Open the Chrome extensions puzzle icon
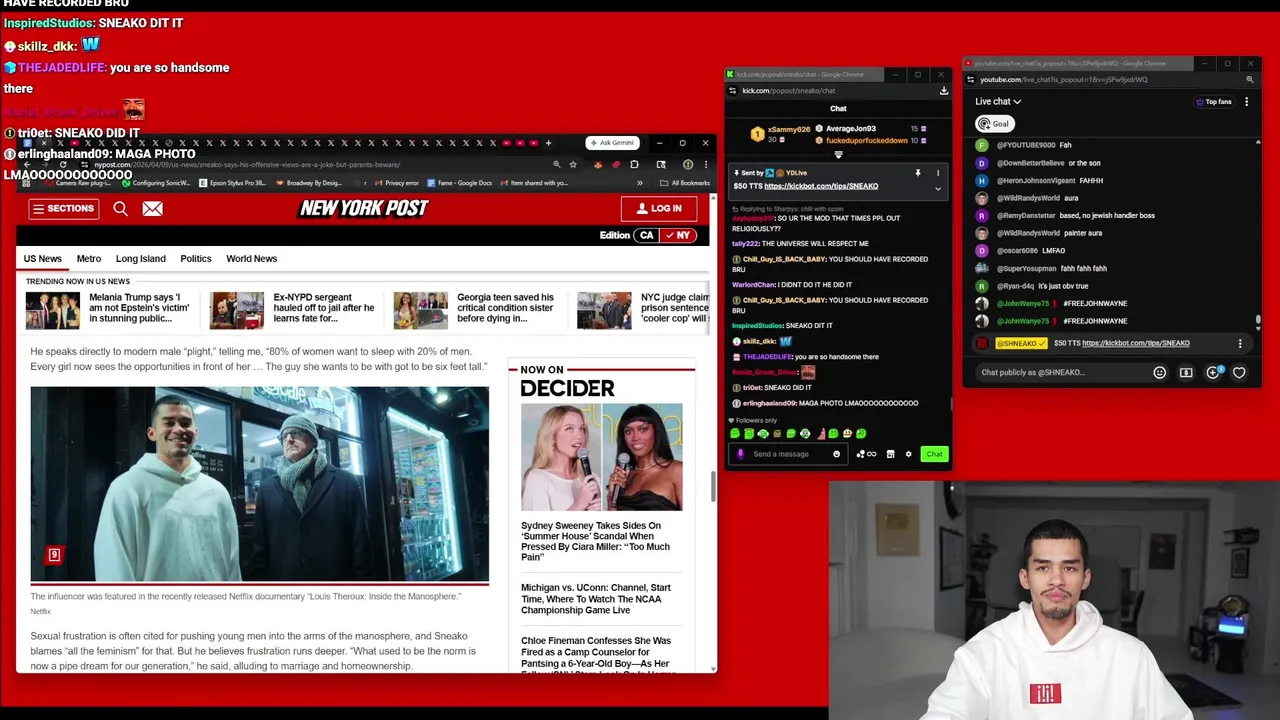 634,165
